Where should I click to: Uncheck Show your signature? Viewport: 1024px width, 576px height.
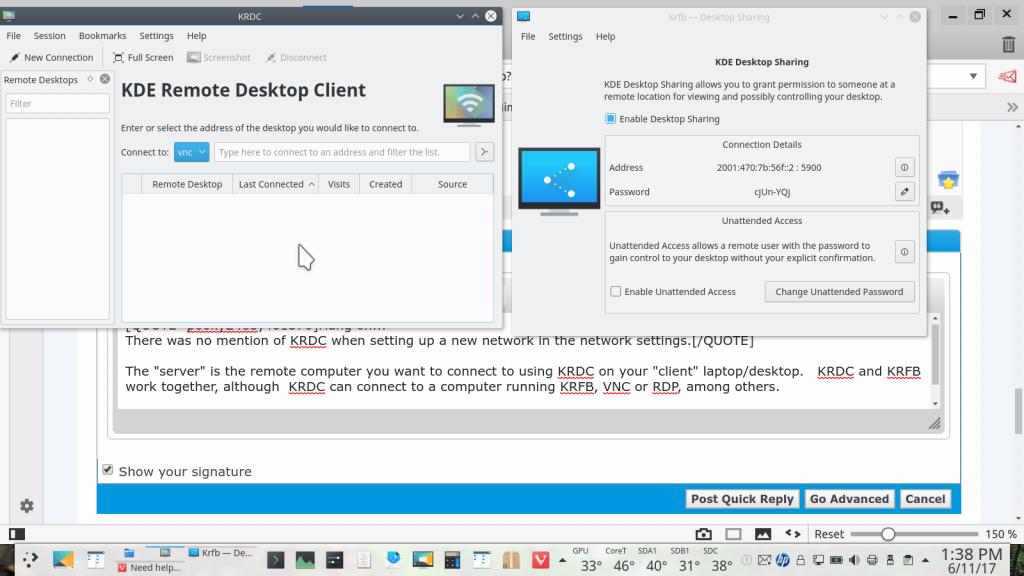click(108, 470)
